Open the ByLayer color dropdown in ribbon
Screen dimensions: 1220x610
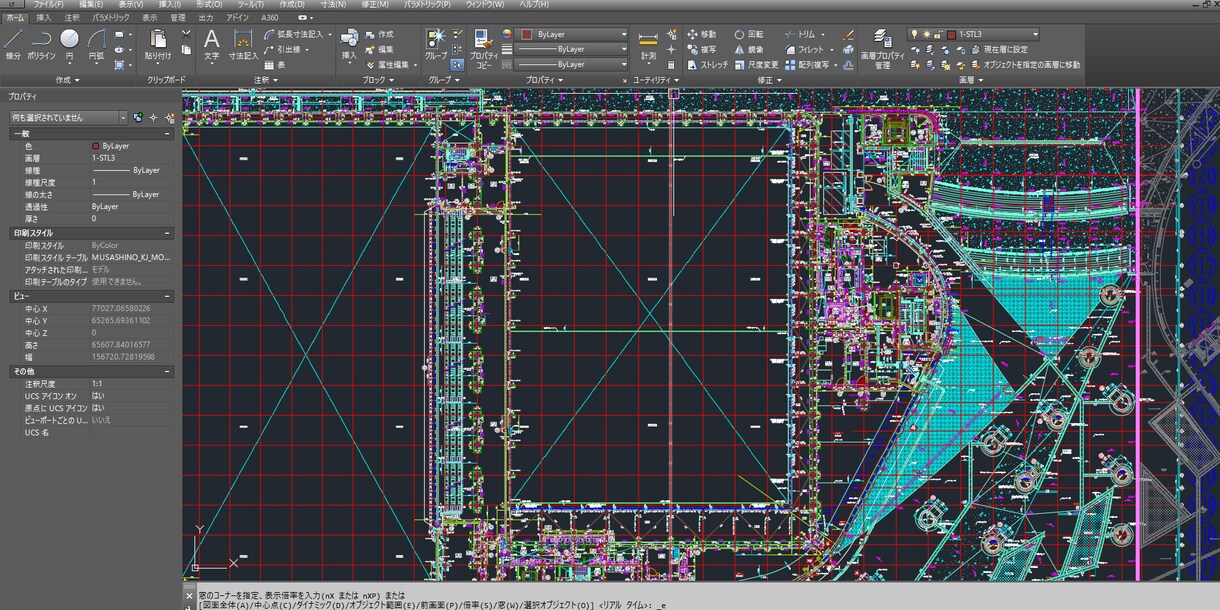[624, 34]
